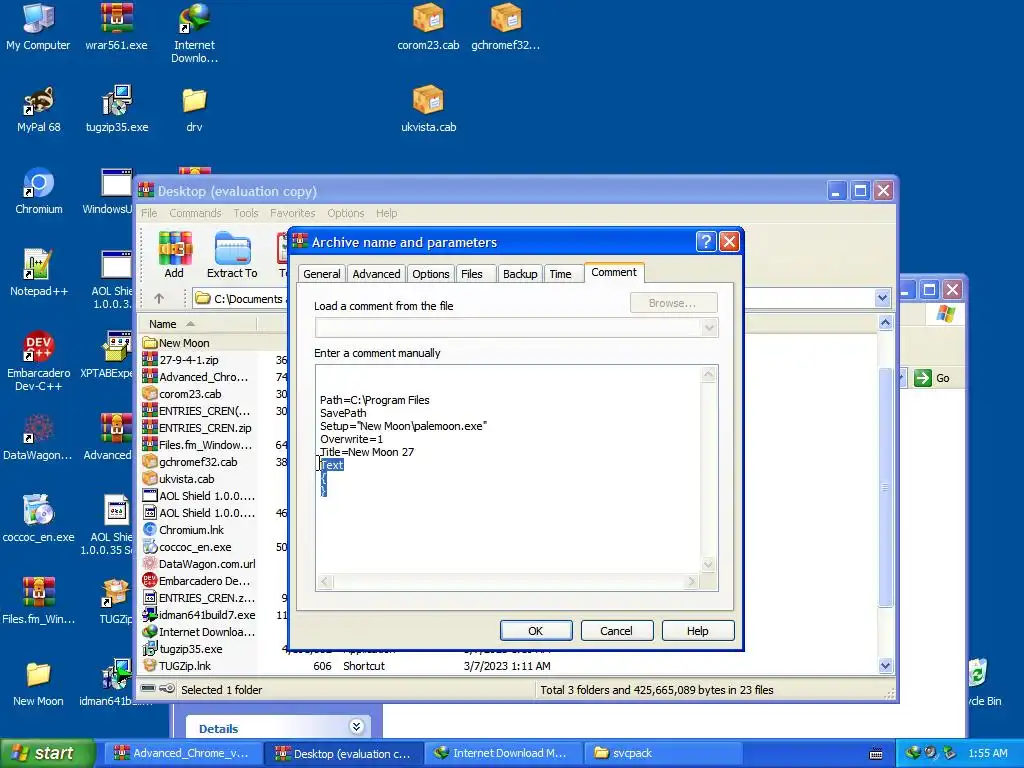This screenshot has height=768, width=1024.
Task: Confirm archive settings with OK
Action: point(536,631)
